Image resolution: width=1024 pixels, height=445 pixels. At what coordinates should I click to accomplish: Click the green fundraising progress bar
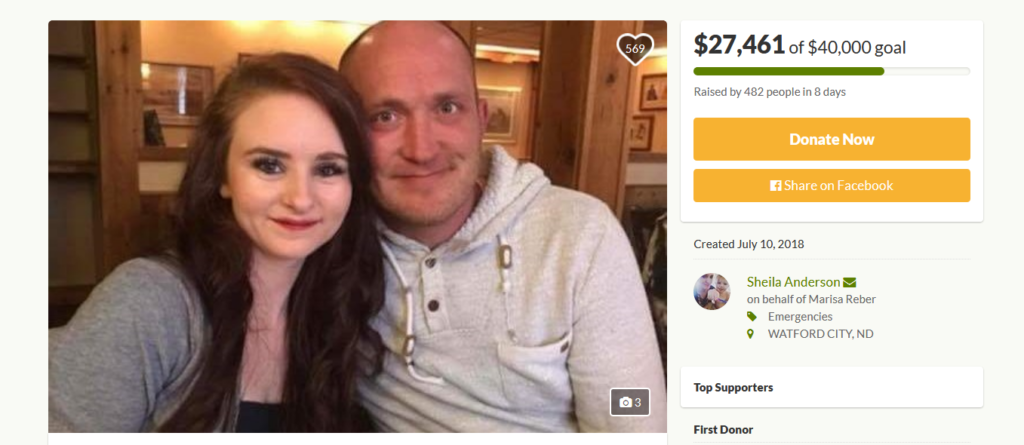tap(831, 71)
